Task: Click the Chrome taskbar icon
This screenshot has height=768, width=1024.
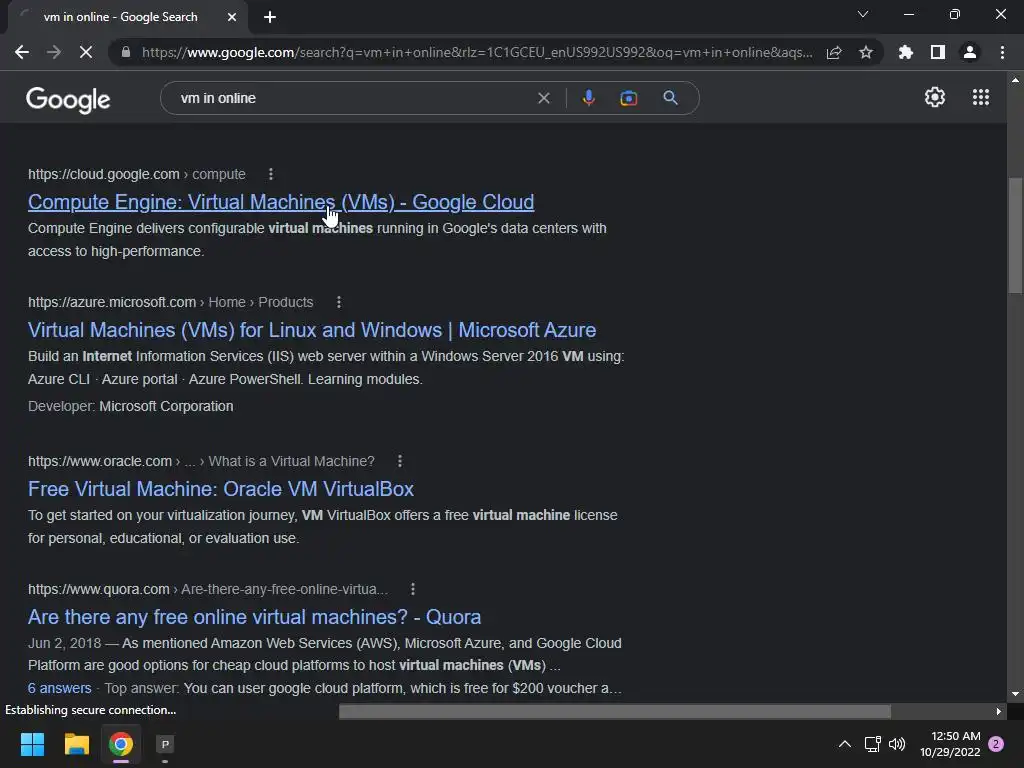Action: [121, 744]
